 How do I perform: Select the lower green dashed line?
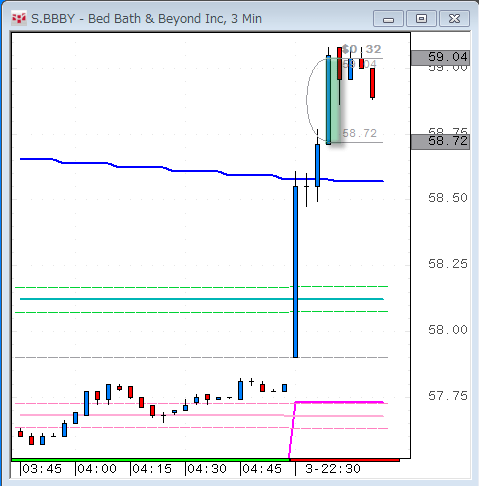(202, 312)
